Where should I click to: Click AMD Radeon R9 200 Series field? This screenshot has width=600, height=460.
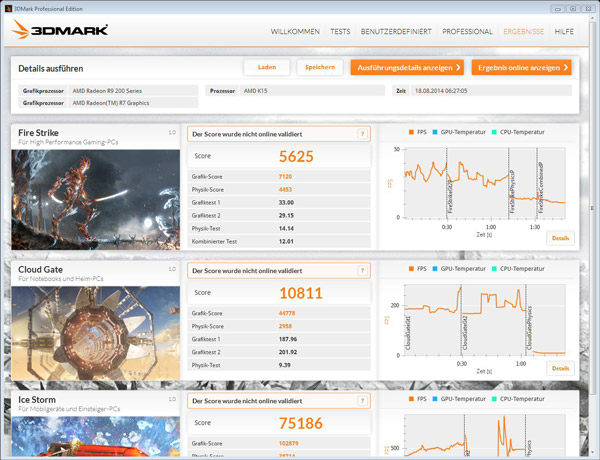[133, 91]
